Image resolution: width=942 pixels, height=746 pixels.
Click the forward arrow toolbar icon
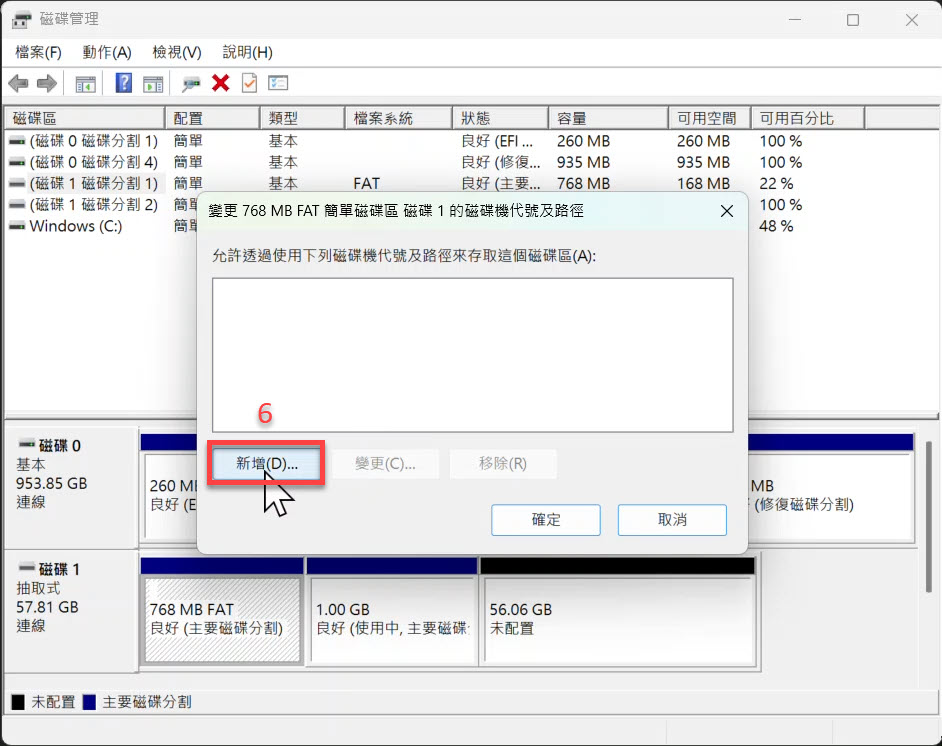coord(46,83)
